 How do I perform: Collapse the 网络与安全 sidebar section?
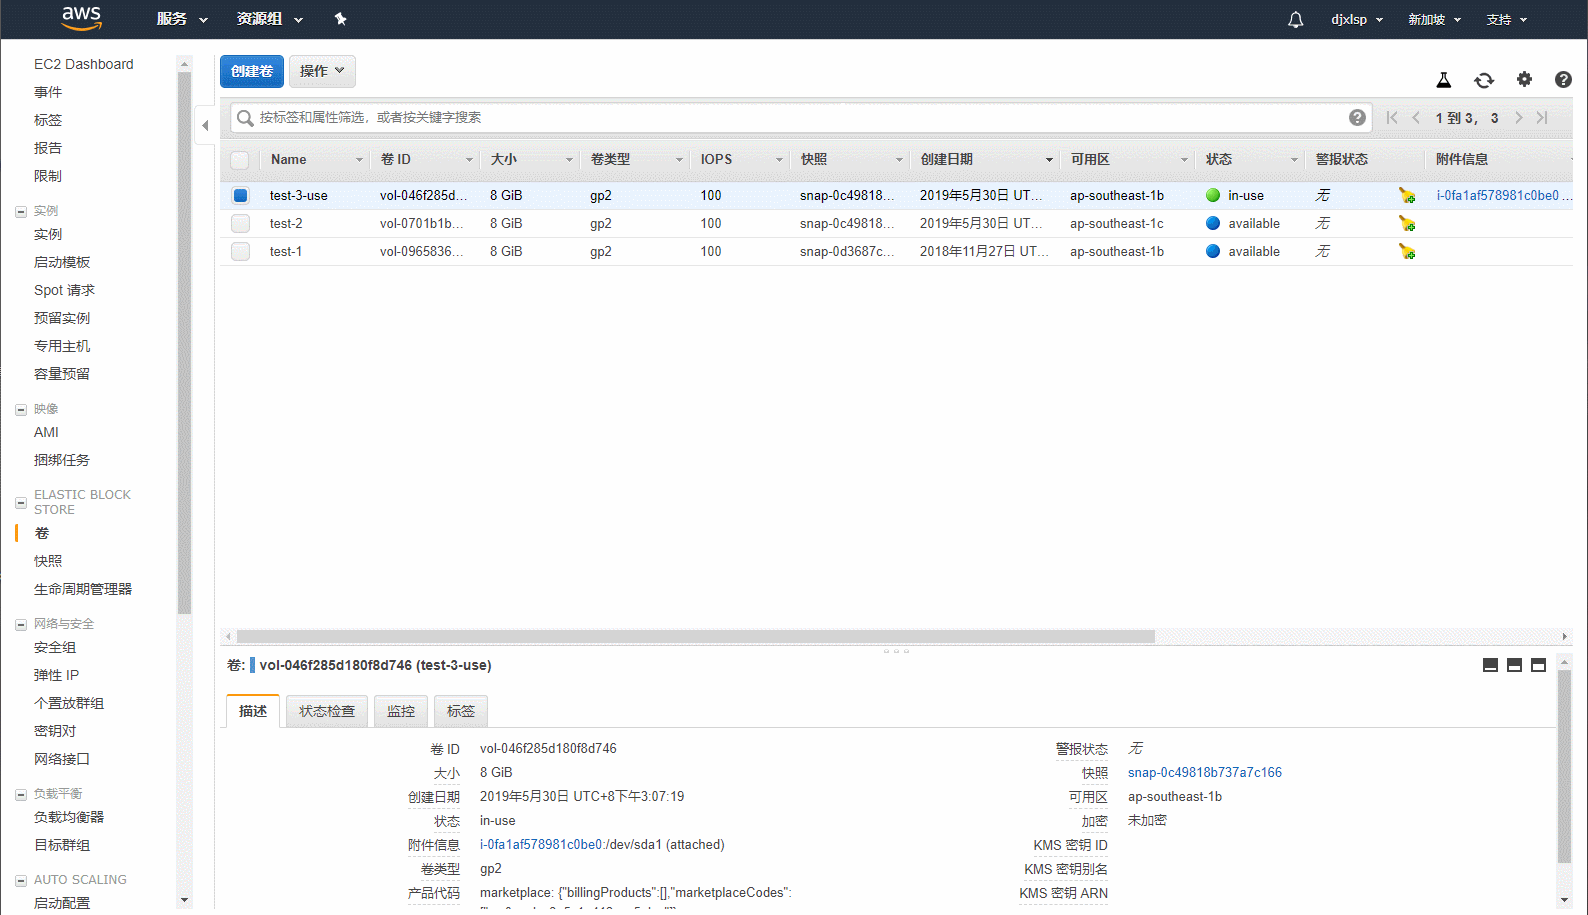point(21,624)
